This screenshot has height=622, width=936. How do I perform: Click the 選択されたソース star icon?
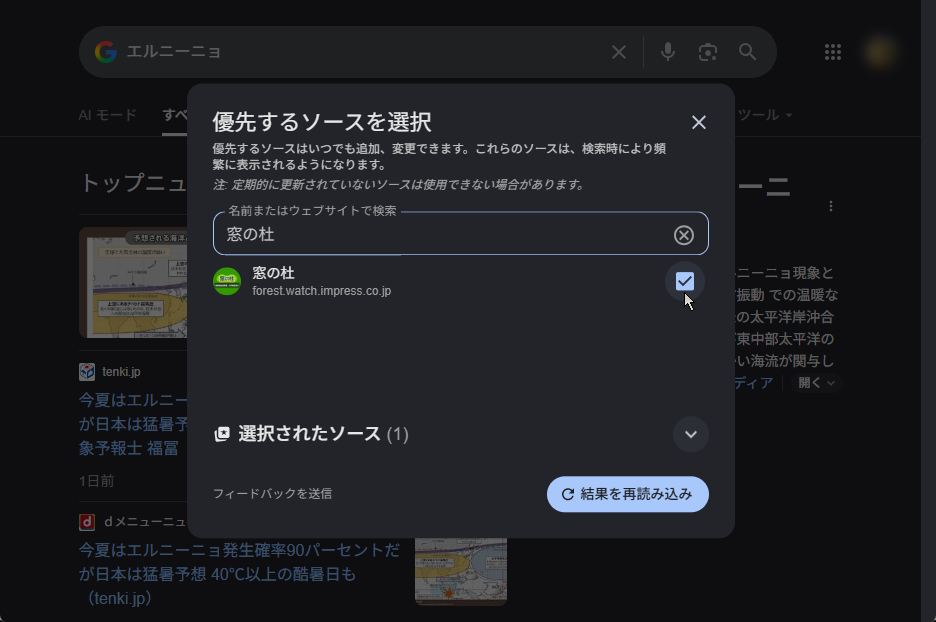(x=222, y=434)
